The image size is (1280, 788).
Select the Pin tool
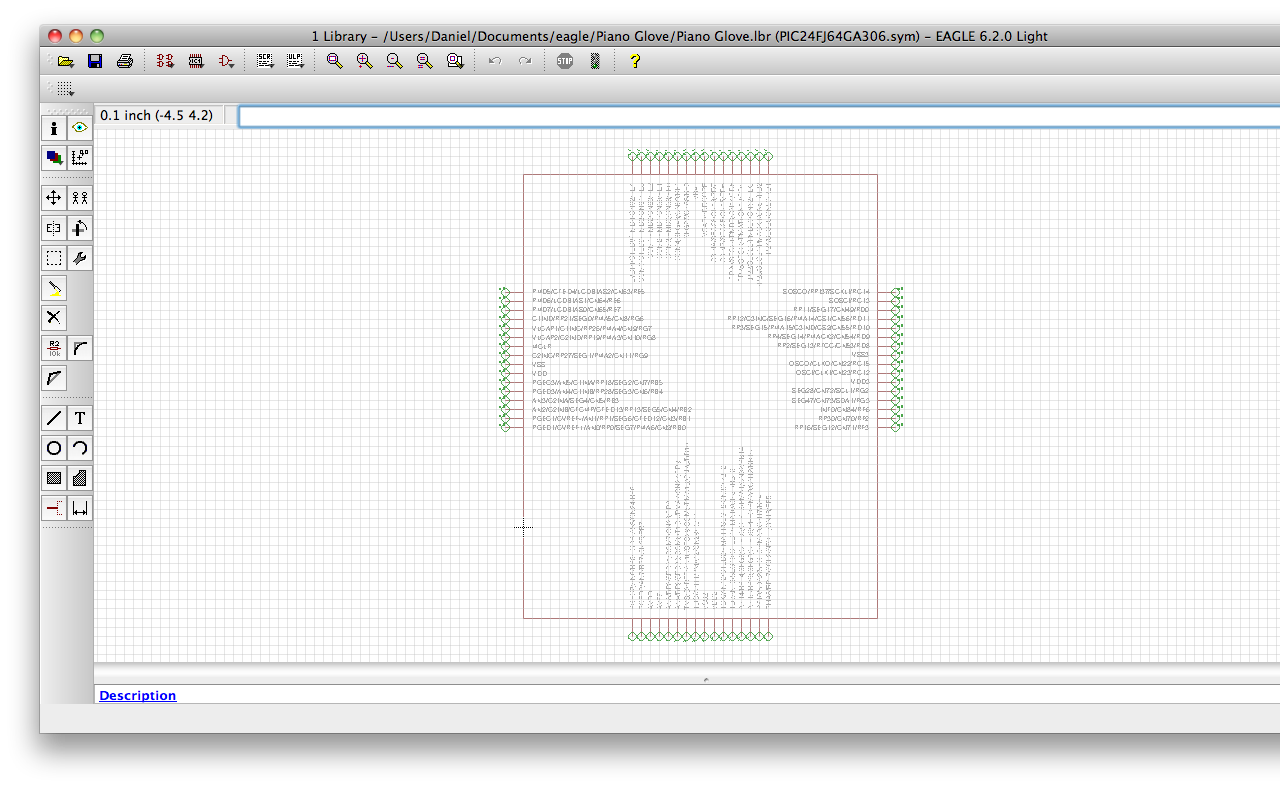[x=54, y=508]
